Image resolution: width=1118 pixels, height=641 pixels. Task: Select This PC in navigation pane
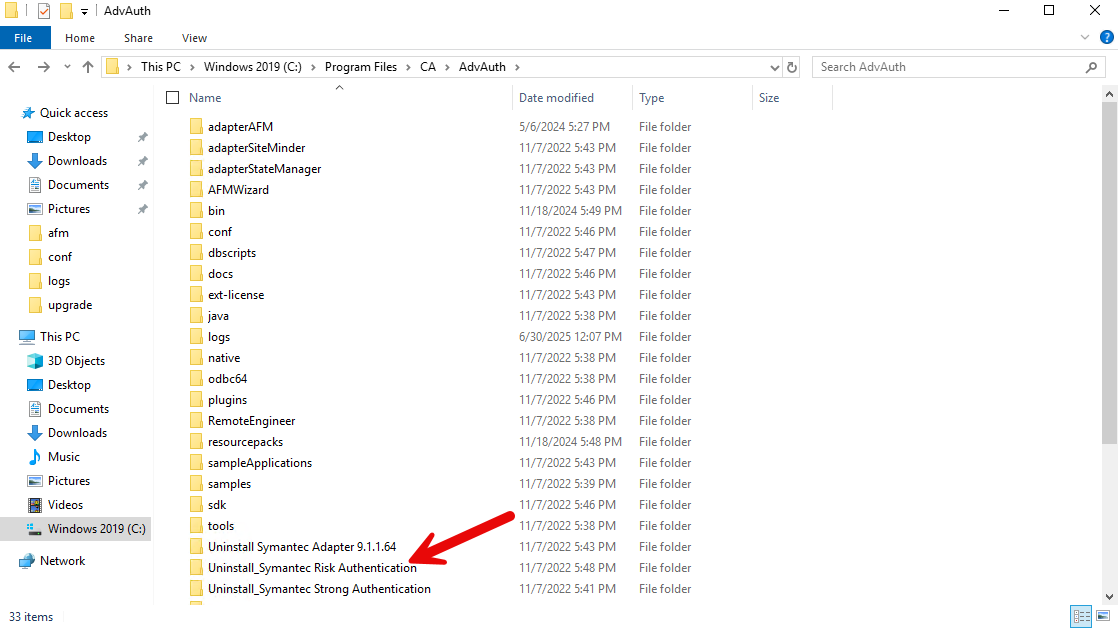60,337
